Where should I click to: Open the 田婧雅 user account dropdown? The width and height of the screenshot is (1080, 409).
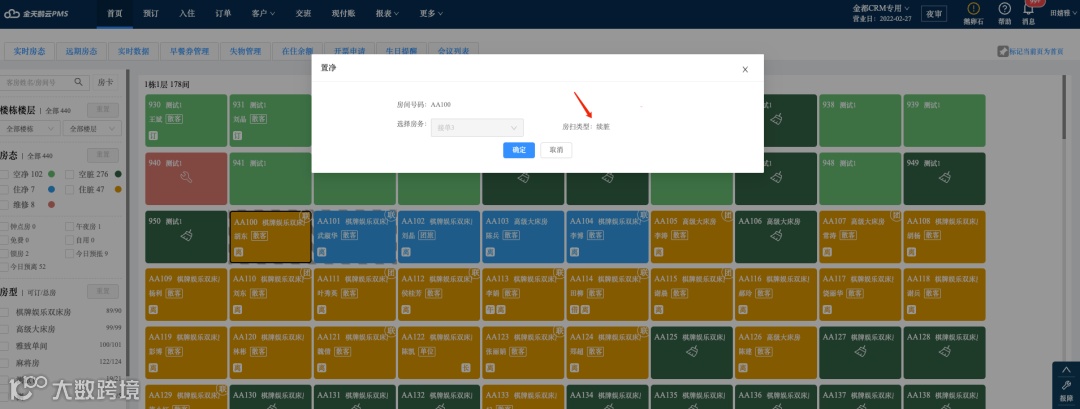coord(1064,12)
